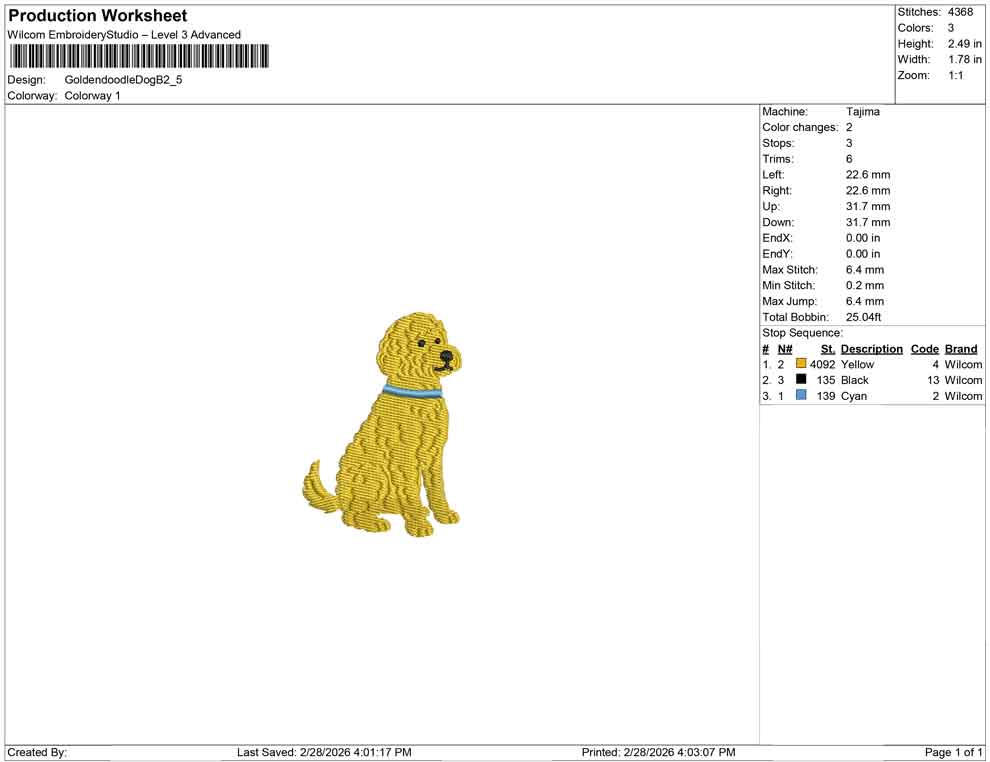Screen dimensions: 990x762
Task: Click the Brand column header
Action: click(x=961, y=348)
